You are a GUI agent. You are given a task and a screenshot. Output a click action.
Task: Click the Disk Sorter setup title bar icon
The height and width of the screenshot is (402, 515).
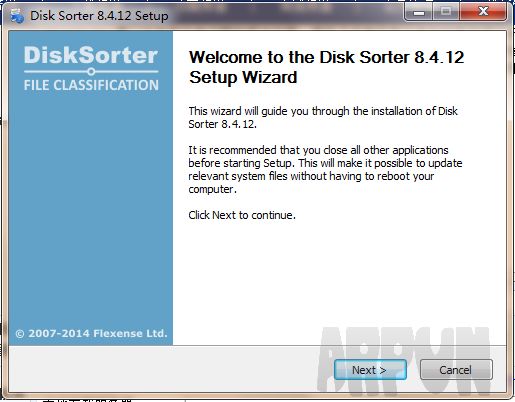[17, 16]
